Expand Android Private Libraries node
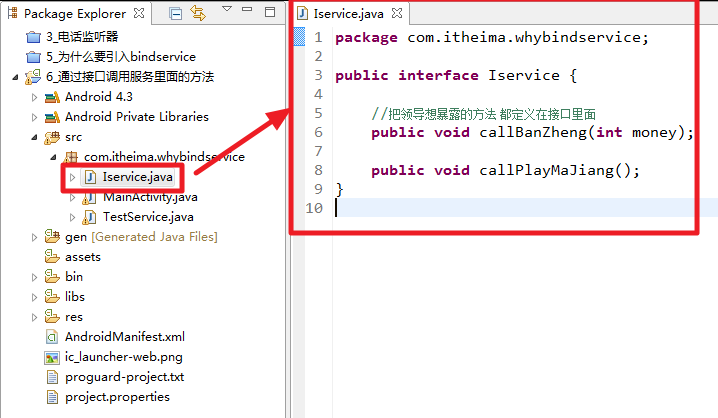718x418 pixels. click(34, 117)
